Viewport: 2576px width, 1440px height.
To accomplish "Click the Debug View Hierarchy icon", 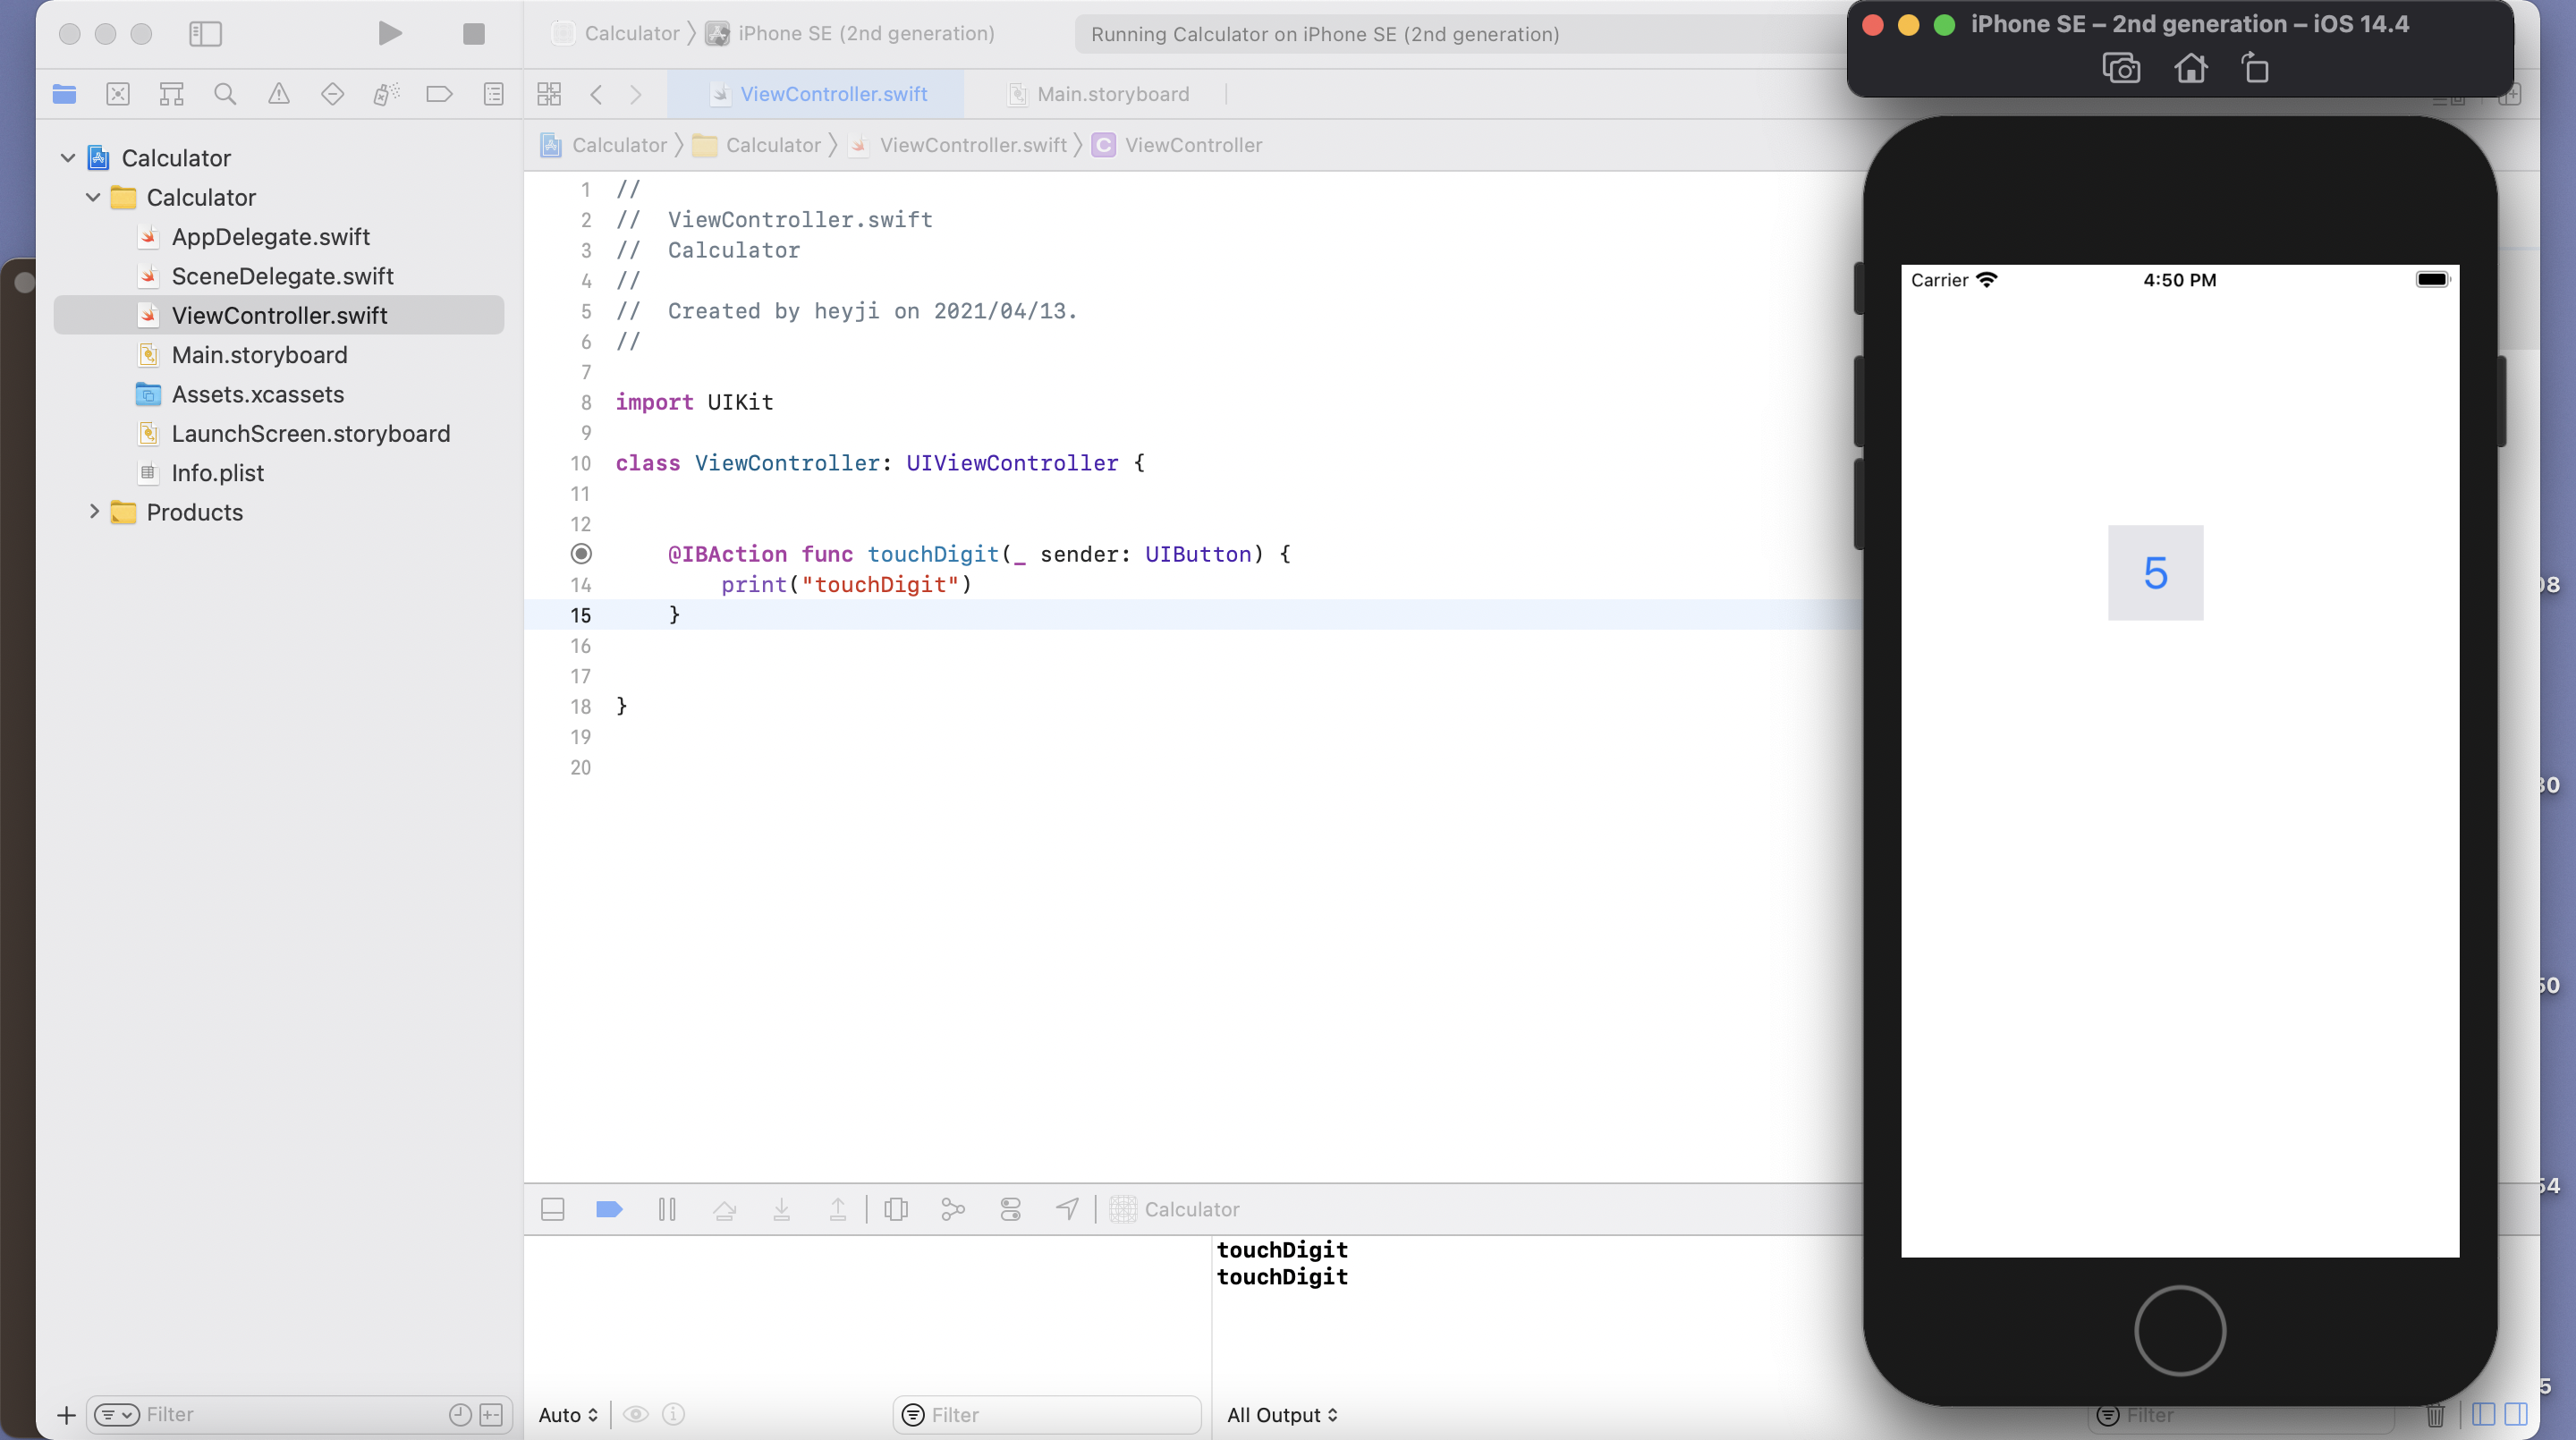I will click(896, 1209).
